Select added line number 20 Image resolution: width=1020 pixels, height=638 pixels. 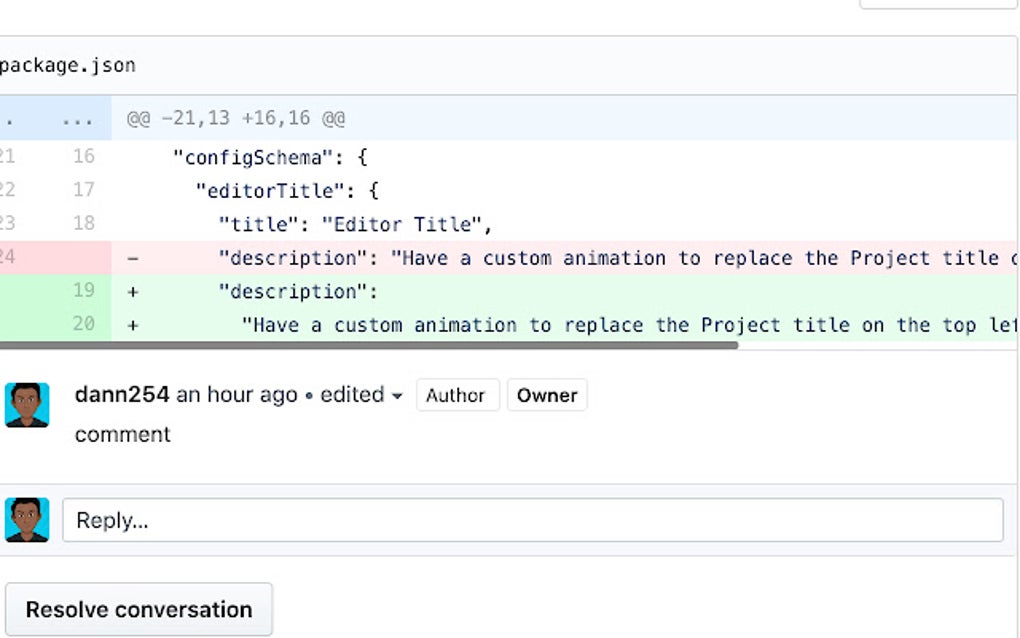tap(84, 324)
